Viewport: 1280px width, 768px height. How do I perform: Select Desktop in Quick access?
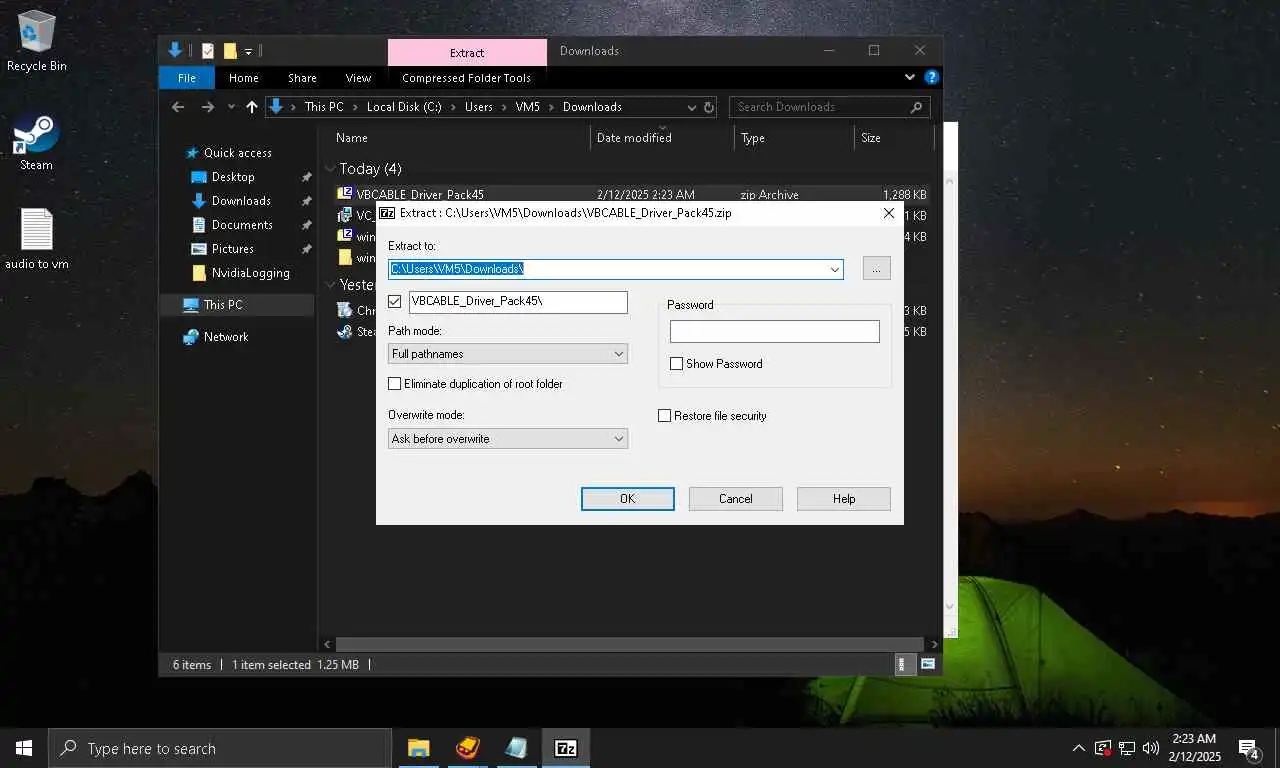coord(233,177)
